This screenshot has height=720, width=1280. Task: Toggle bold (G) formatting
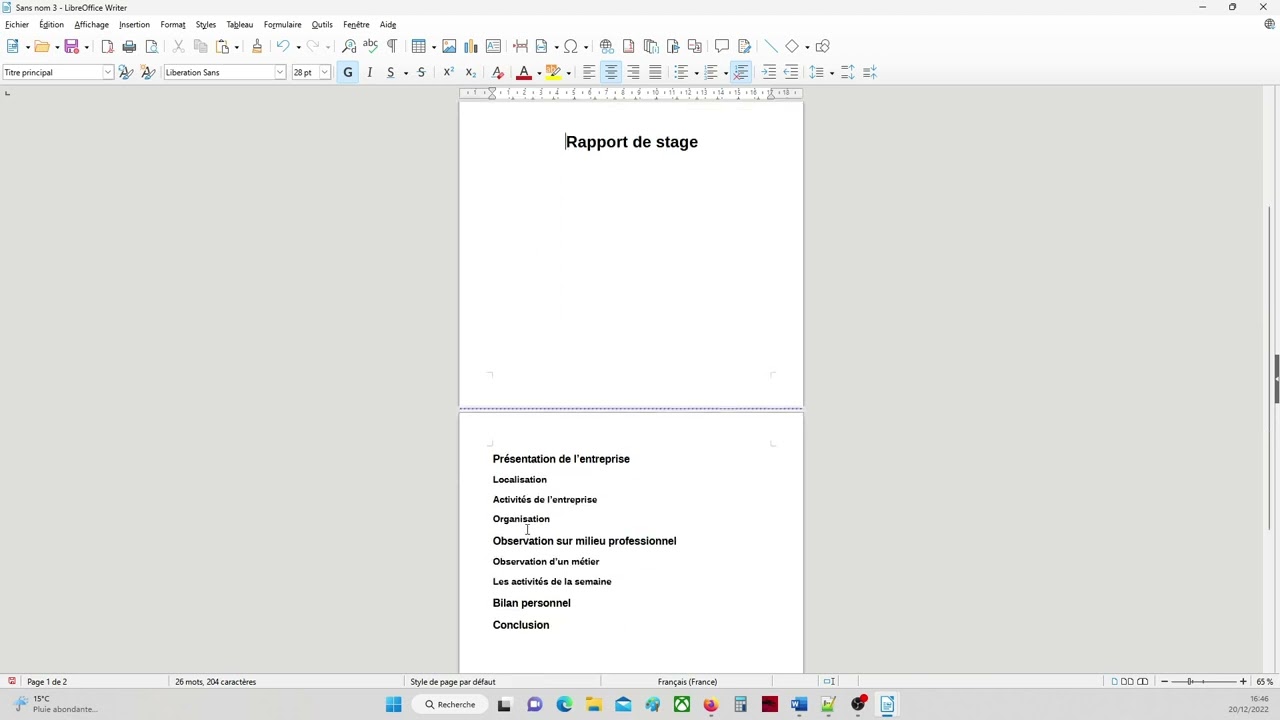pyautogui.click(x=348, y=72)
